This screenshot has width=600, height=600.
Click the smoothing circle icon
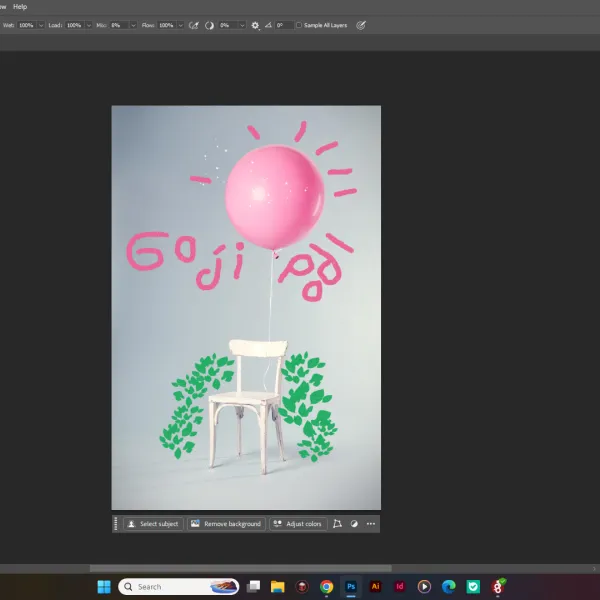[x=209, y=25]
